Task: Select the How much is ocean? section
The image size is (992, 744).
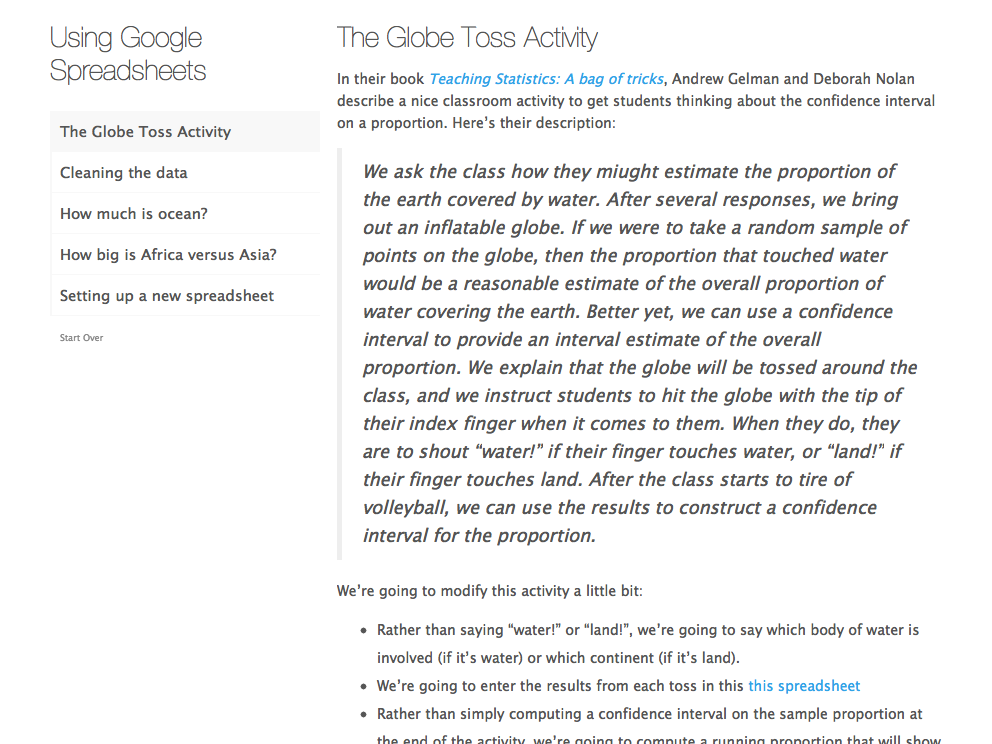Action: [x=134, y=214]
